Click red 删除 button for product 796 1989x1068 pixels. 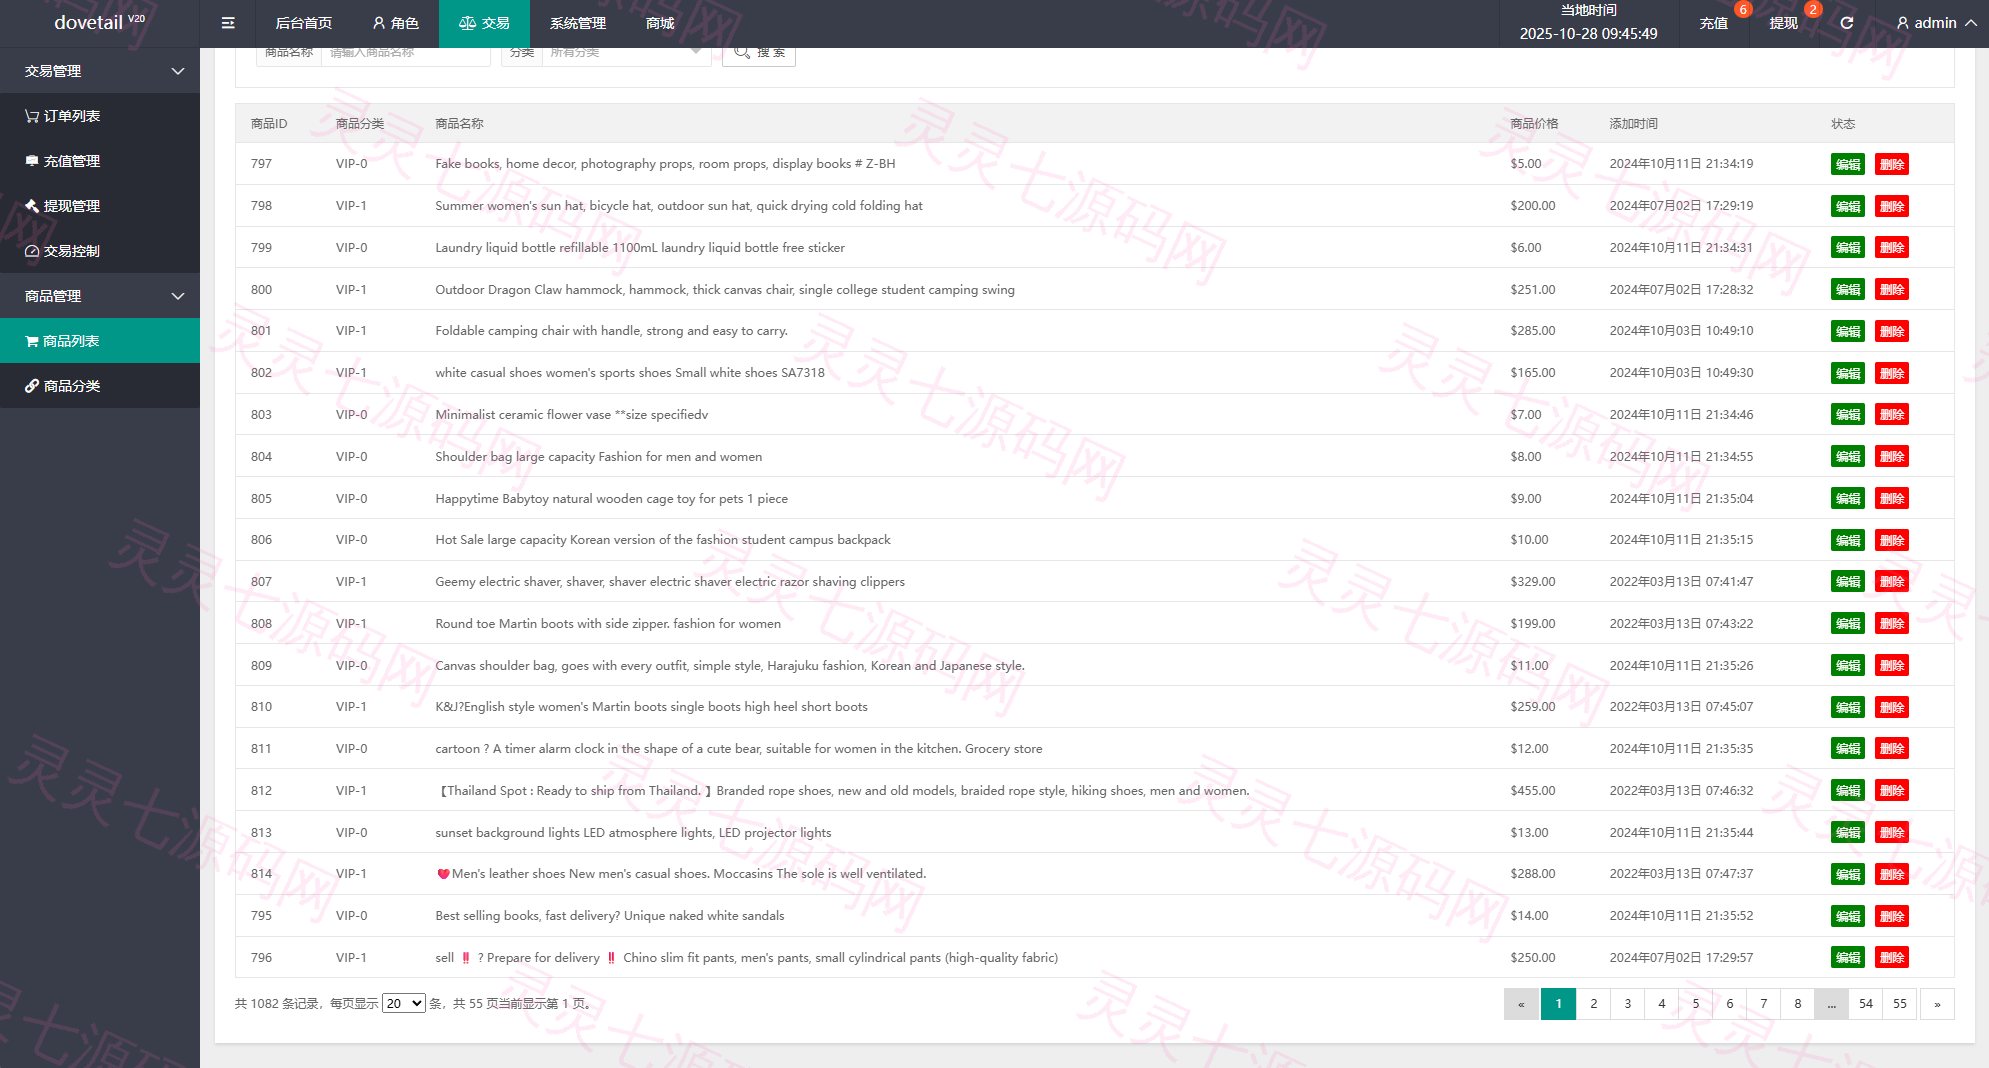[1892, 957]
